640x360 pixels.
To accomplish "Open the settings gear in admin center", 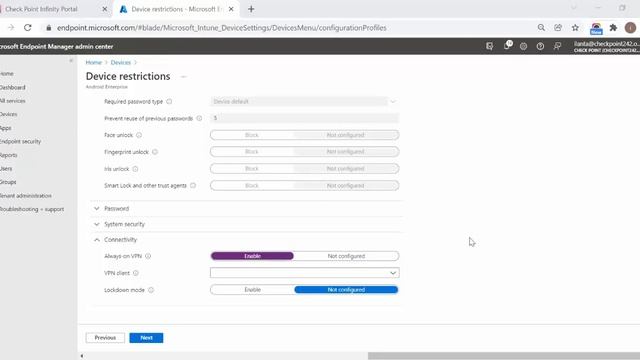I will click(523, 47).
